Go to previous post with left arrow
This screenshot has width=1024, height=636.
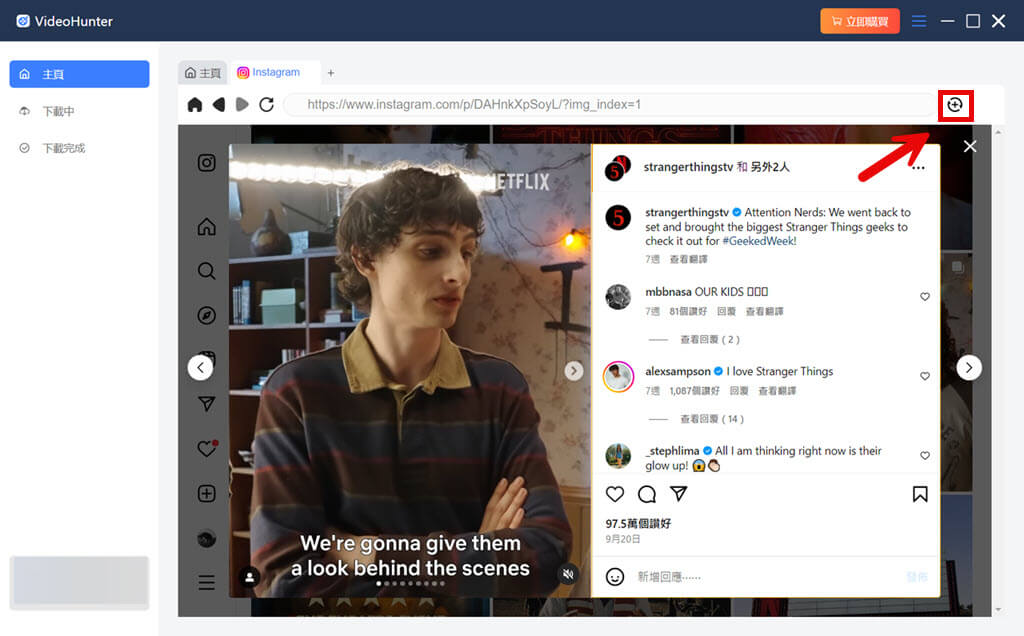(200, 368)
